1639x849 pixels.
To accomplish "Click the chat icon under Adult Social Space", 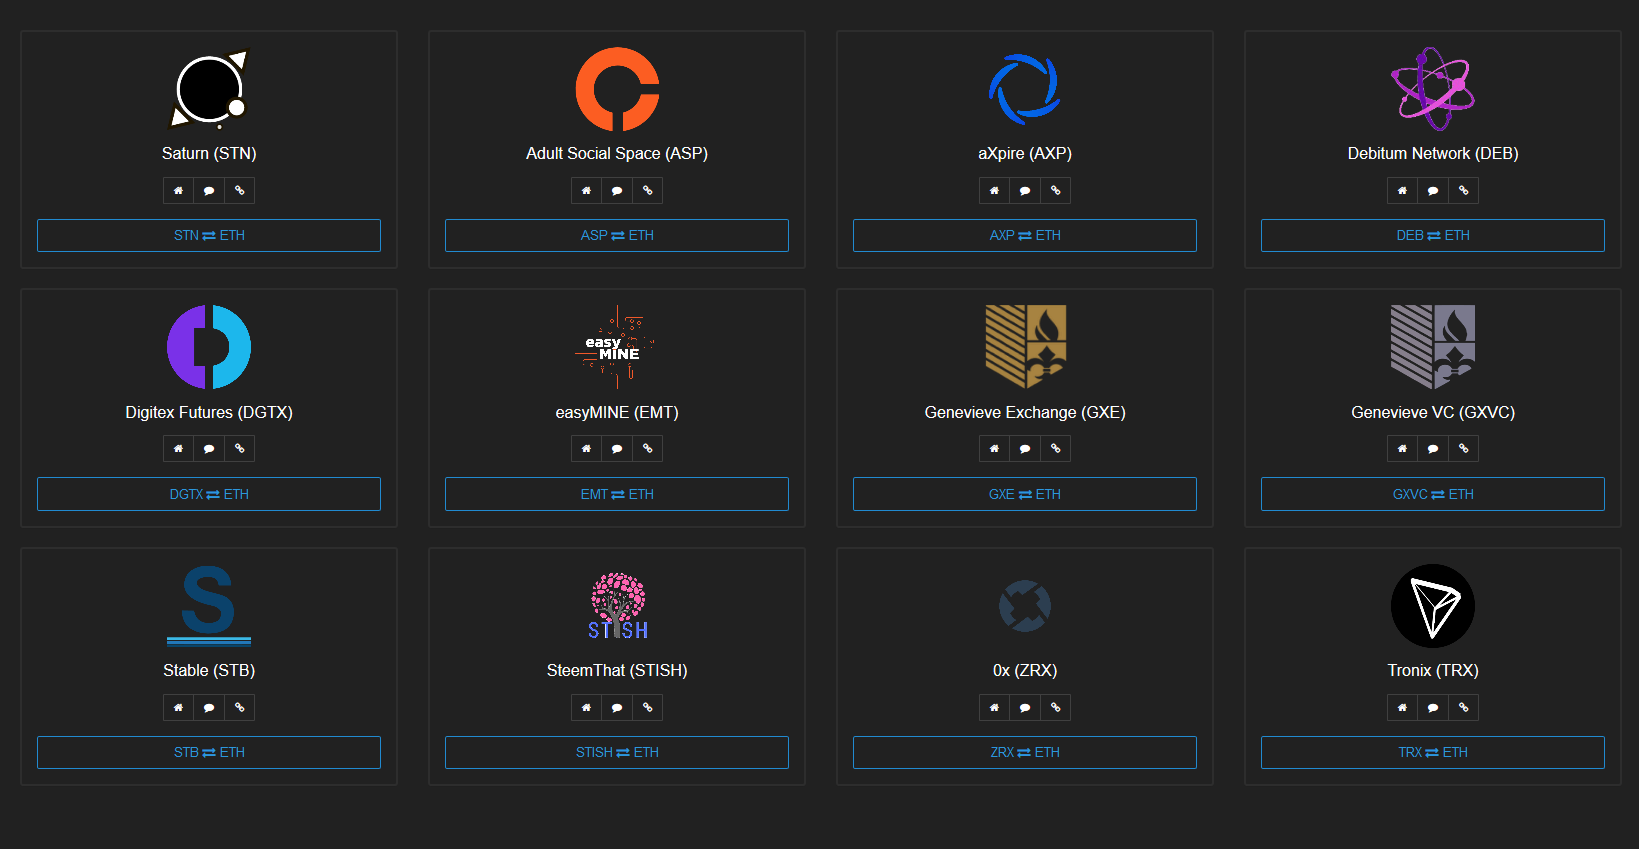I will point(617,190).
